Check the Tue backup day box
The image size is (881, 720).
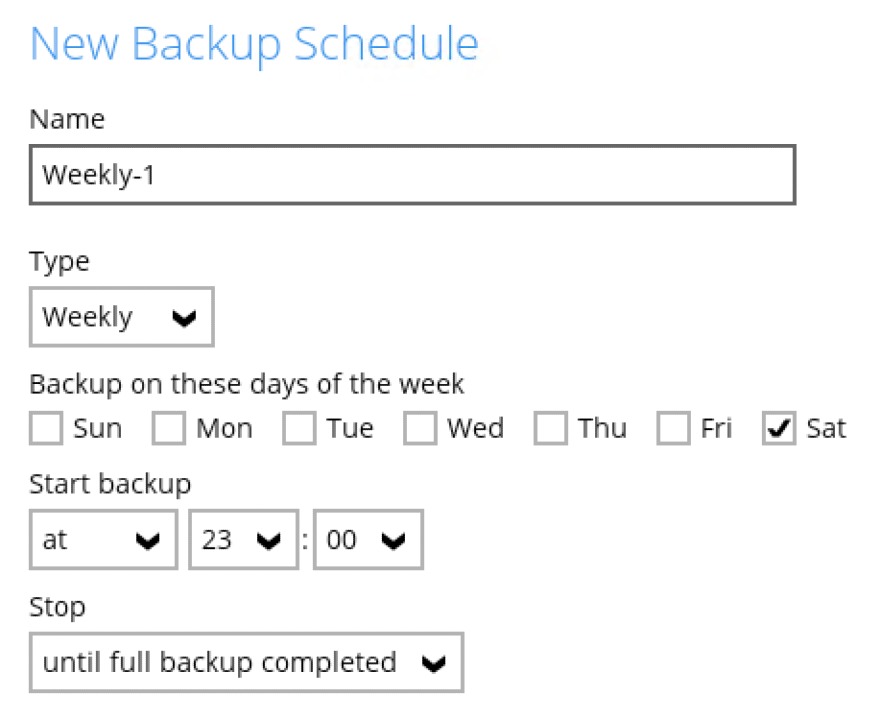299,429
